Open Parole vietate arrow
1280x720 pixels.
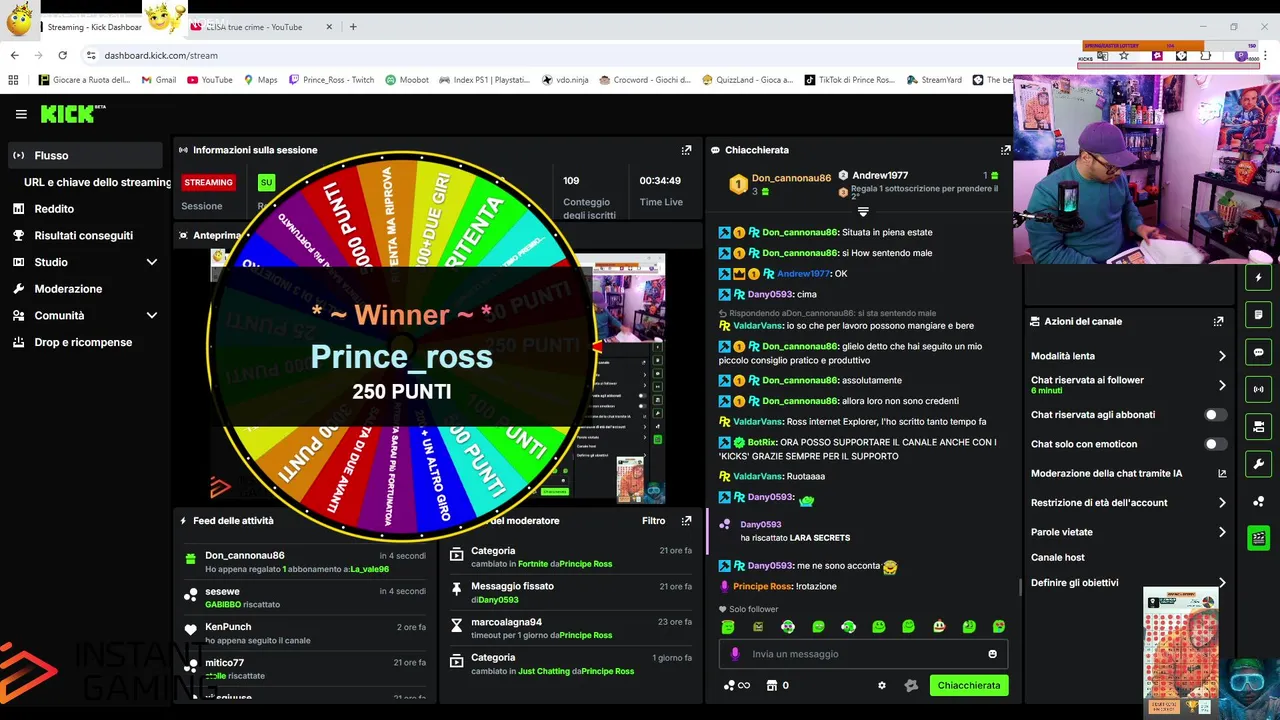(1222, 532)
